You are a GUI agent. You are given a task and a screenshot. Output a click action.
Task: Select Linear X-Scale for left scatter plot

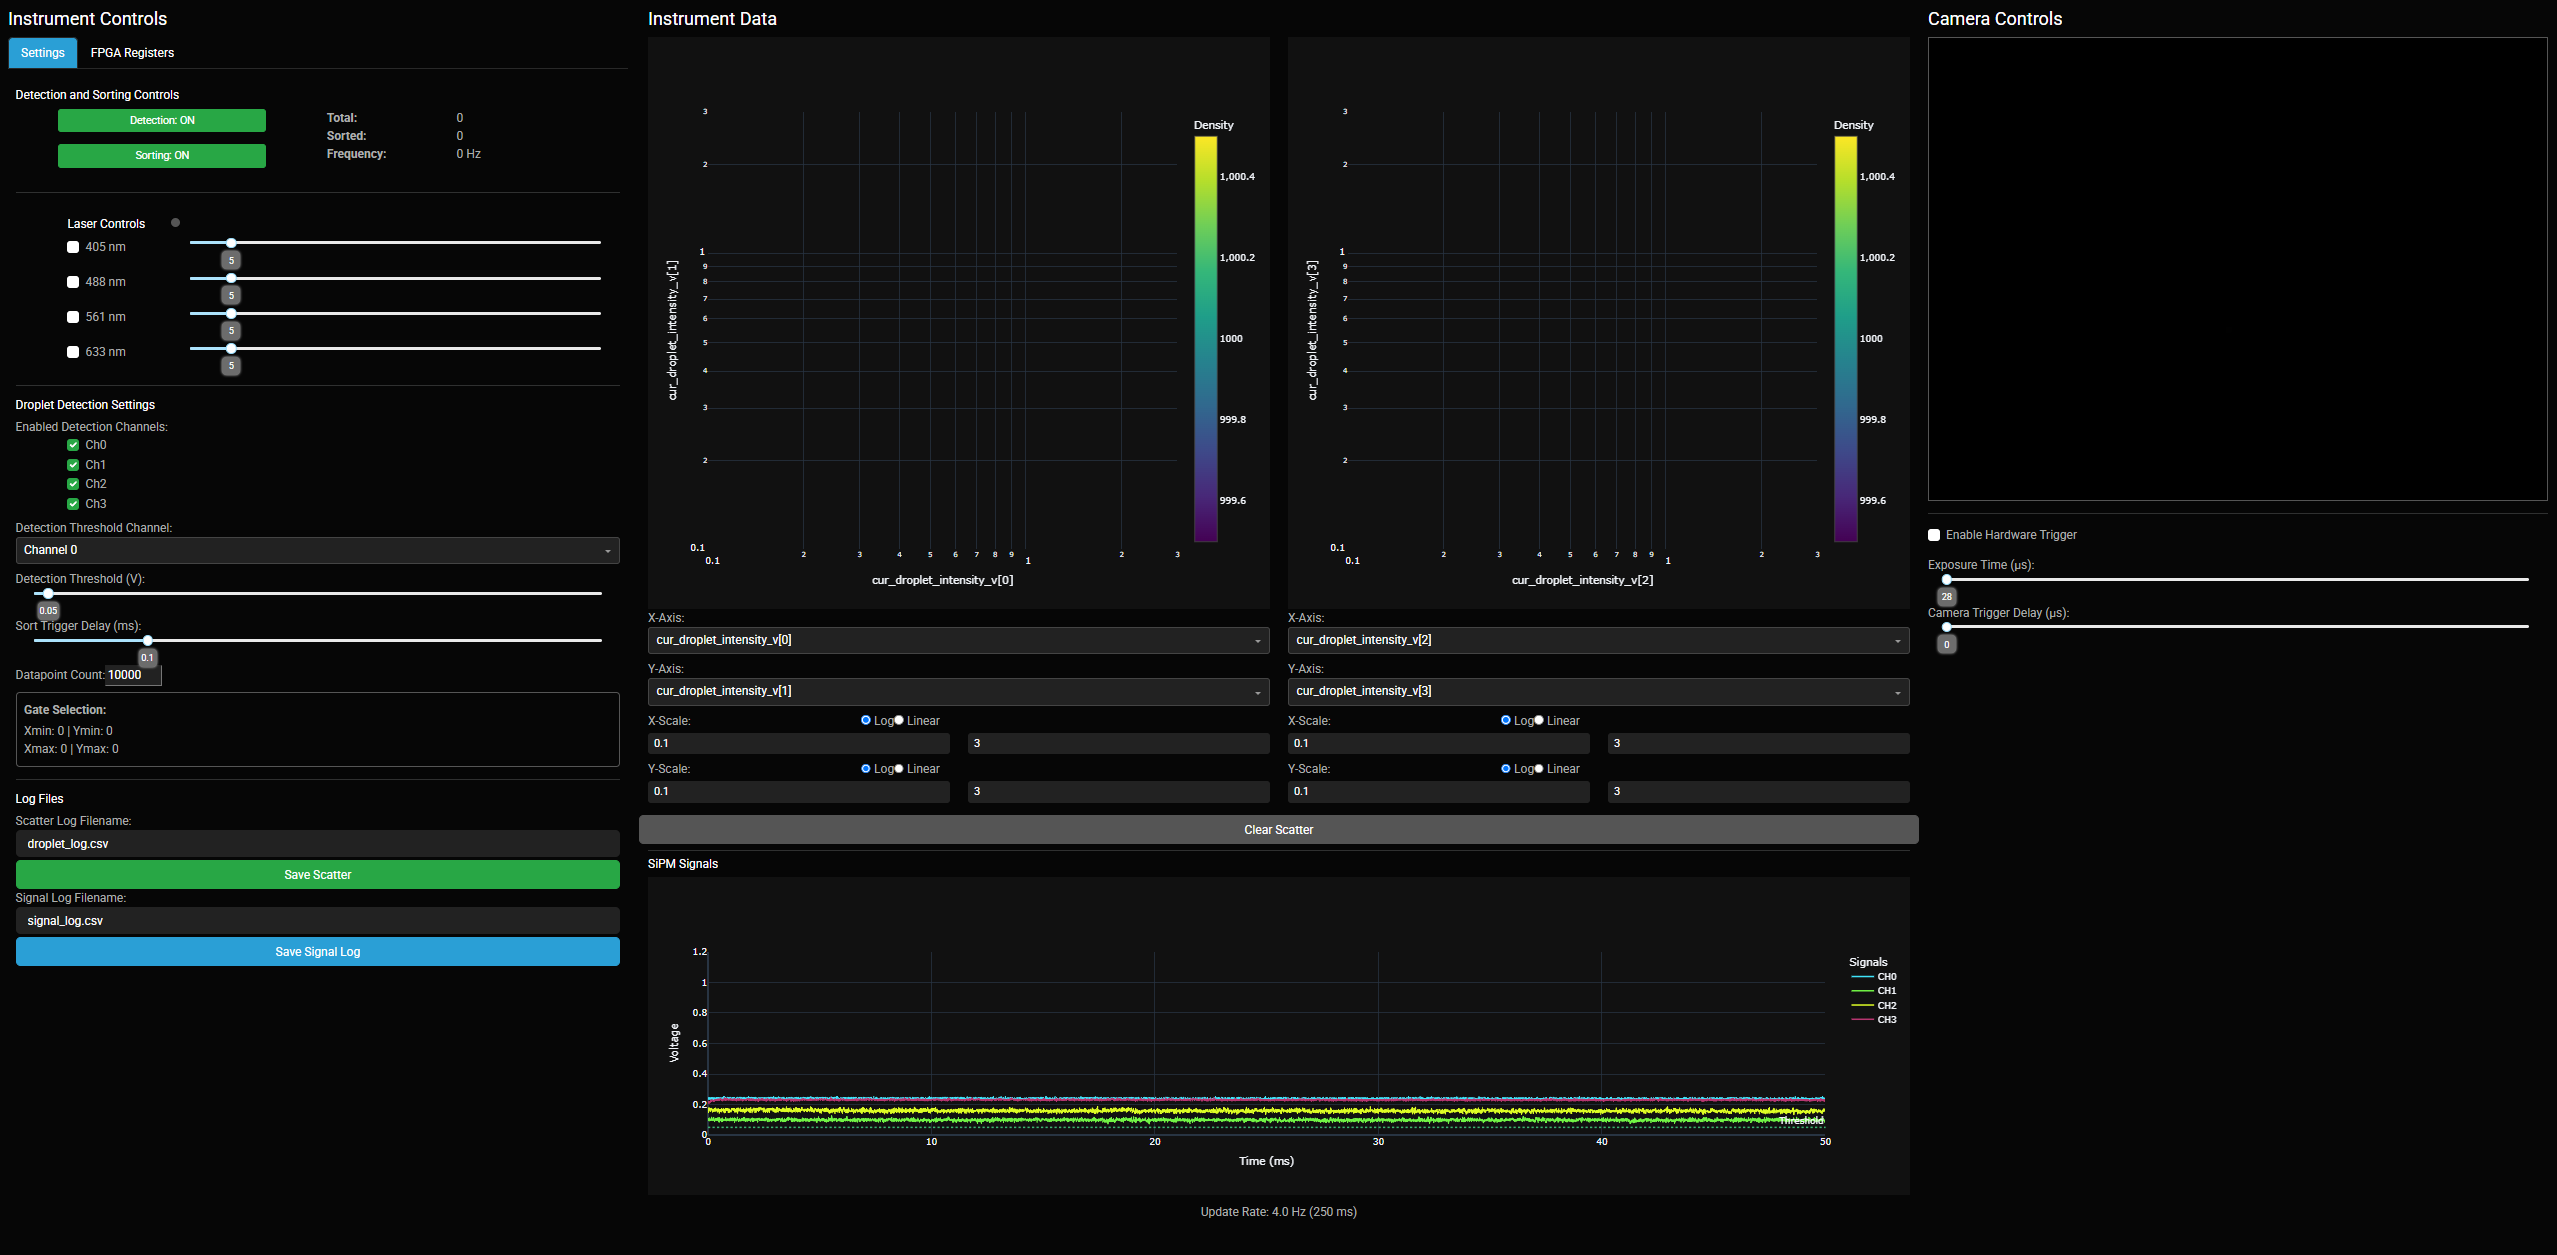[899, 720]
